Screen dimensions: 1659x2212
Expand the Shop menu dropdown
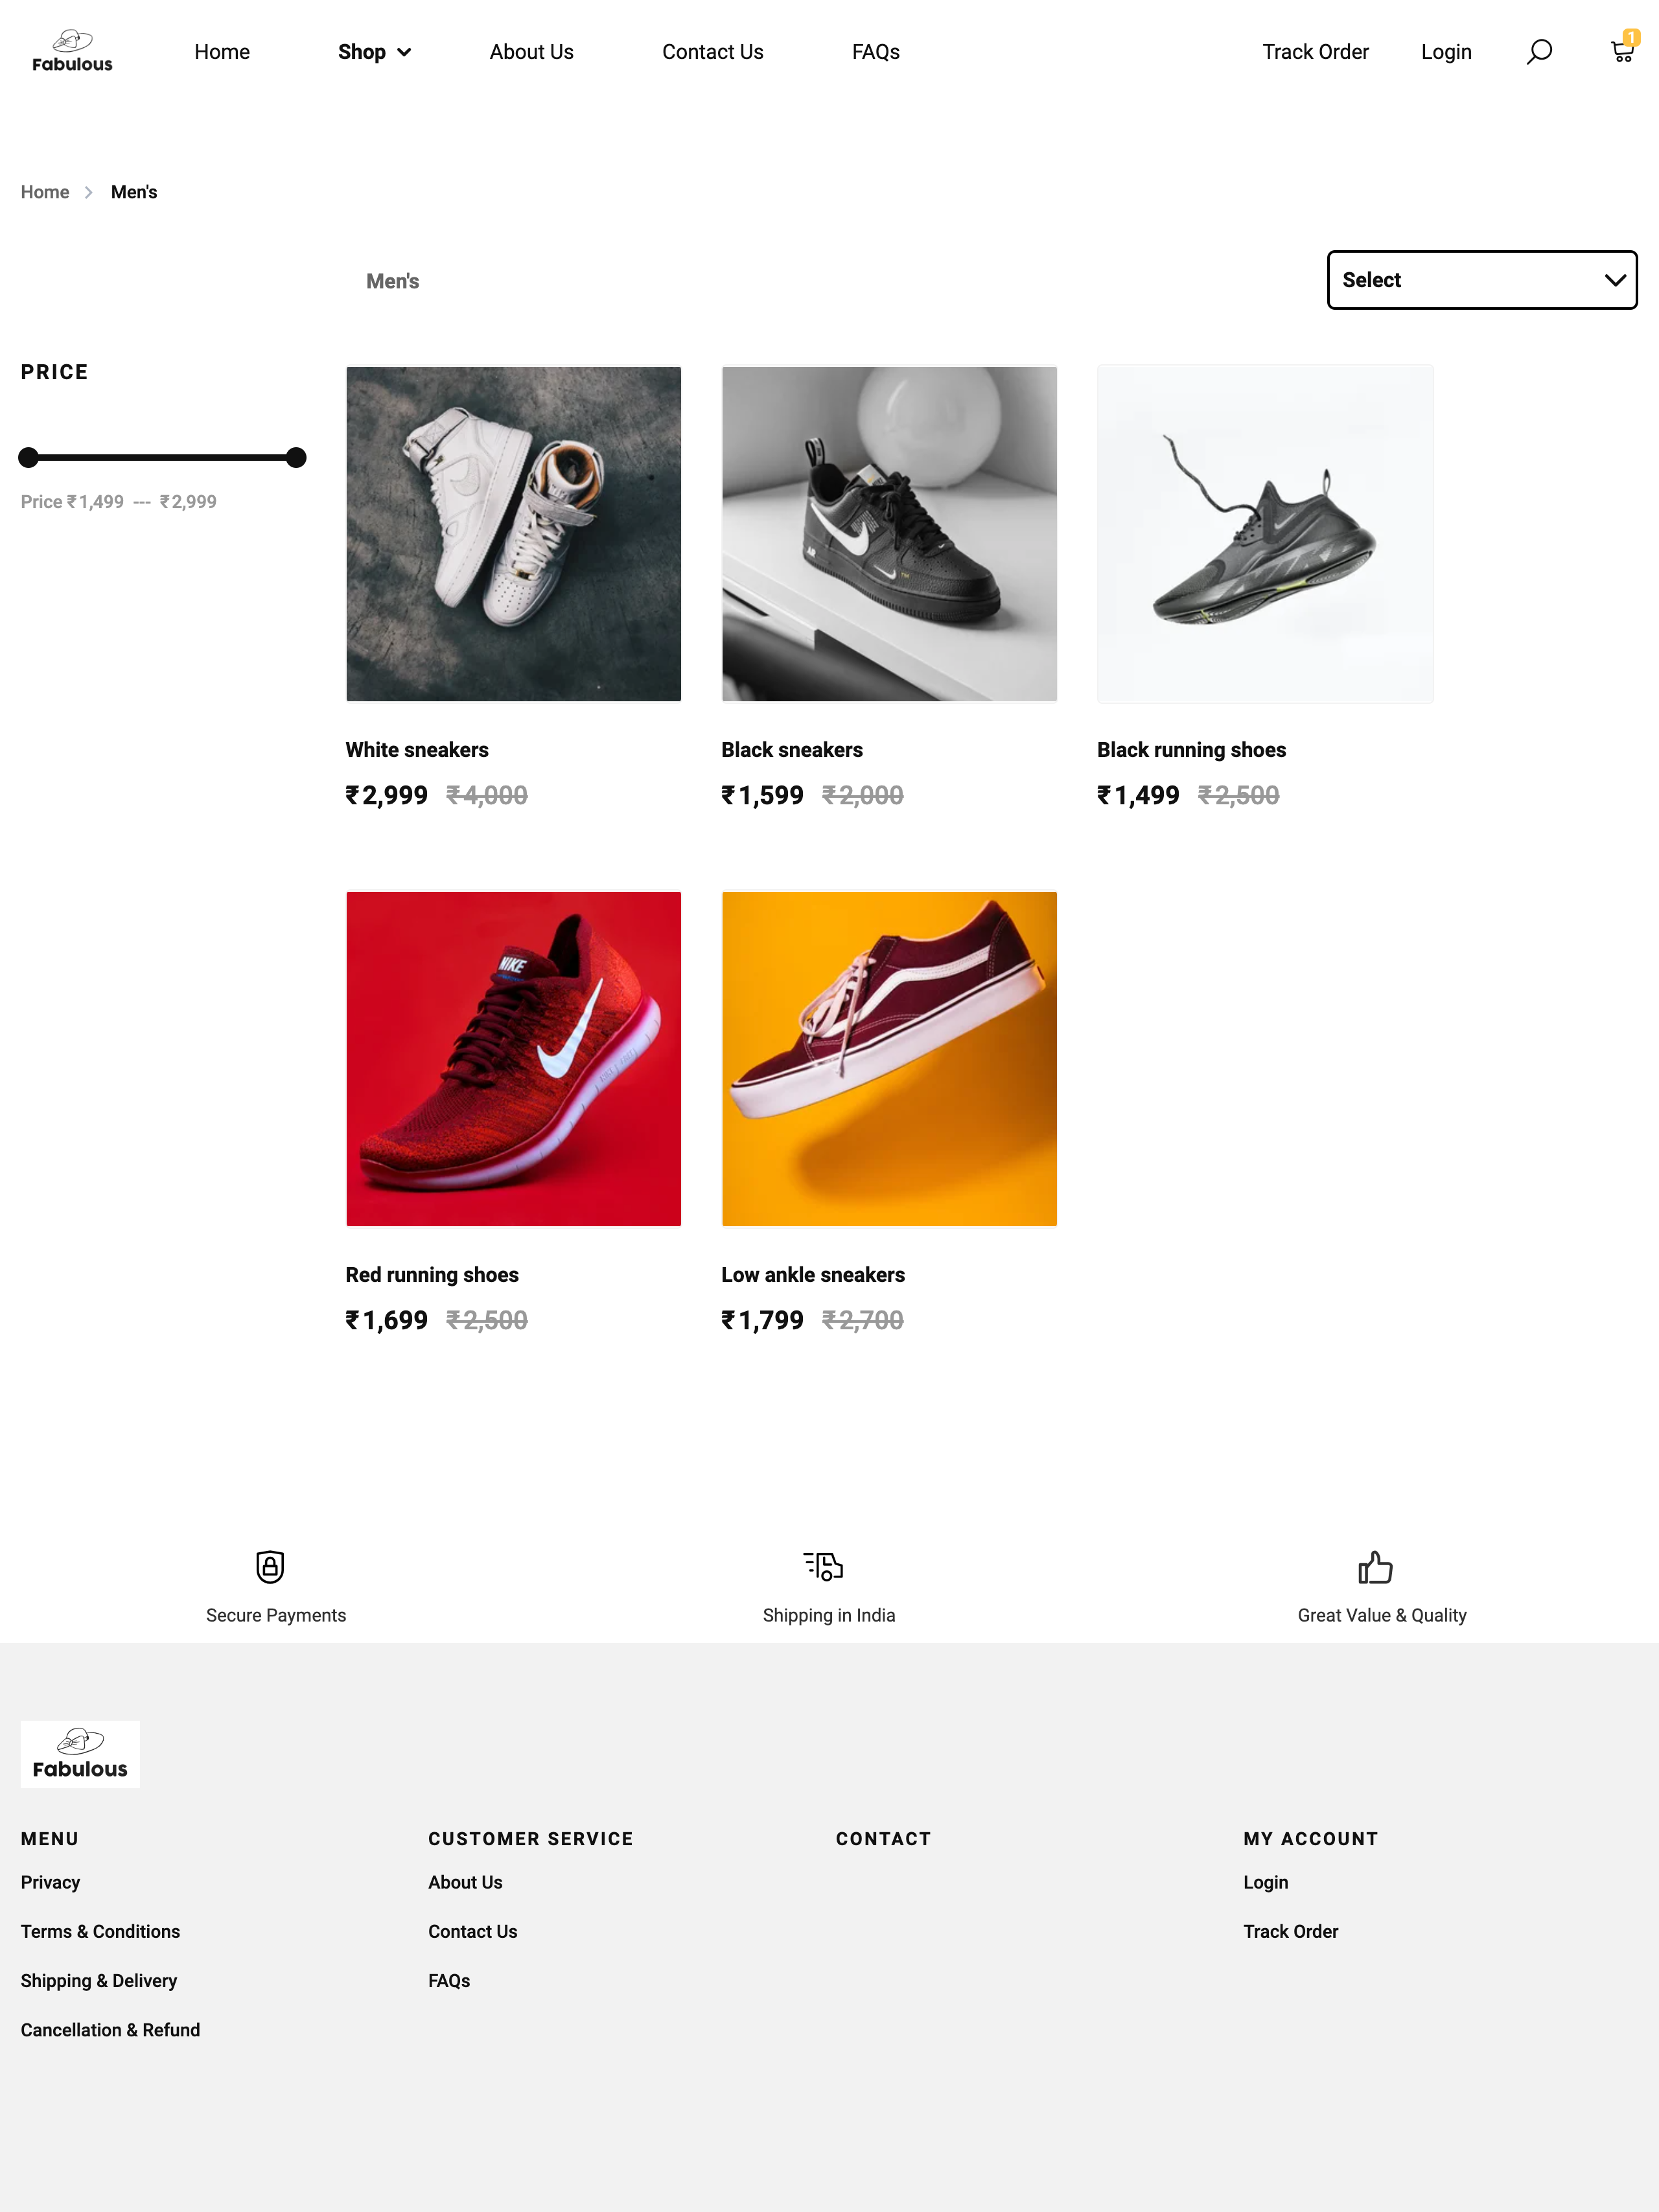pyautogui.click(x=374, y=52)
